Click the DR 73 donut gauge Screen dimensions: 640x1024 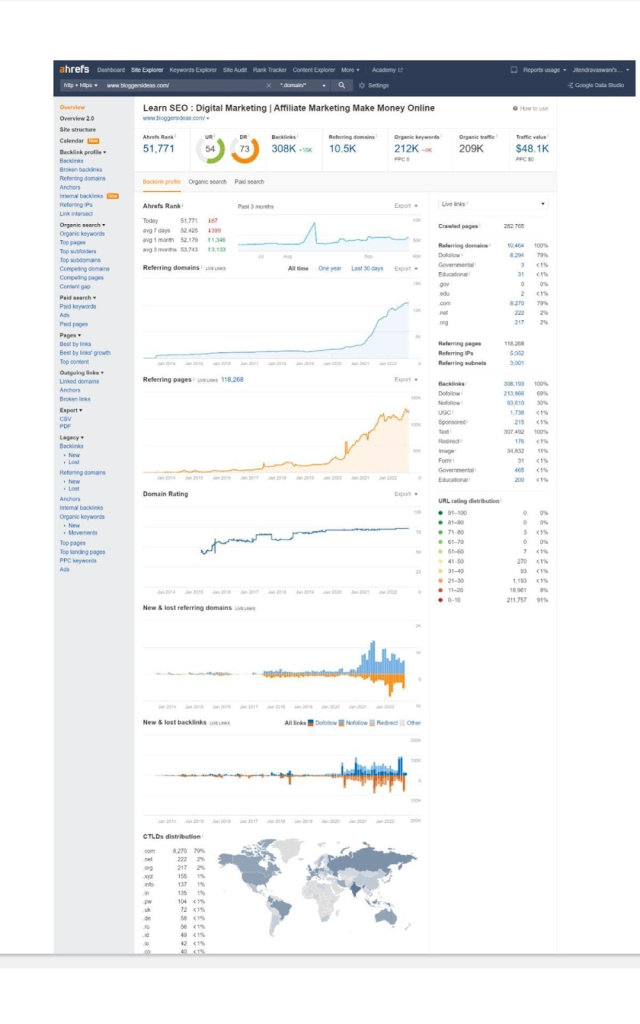click(244, 149)
